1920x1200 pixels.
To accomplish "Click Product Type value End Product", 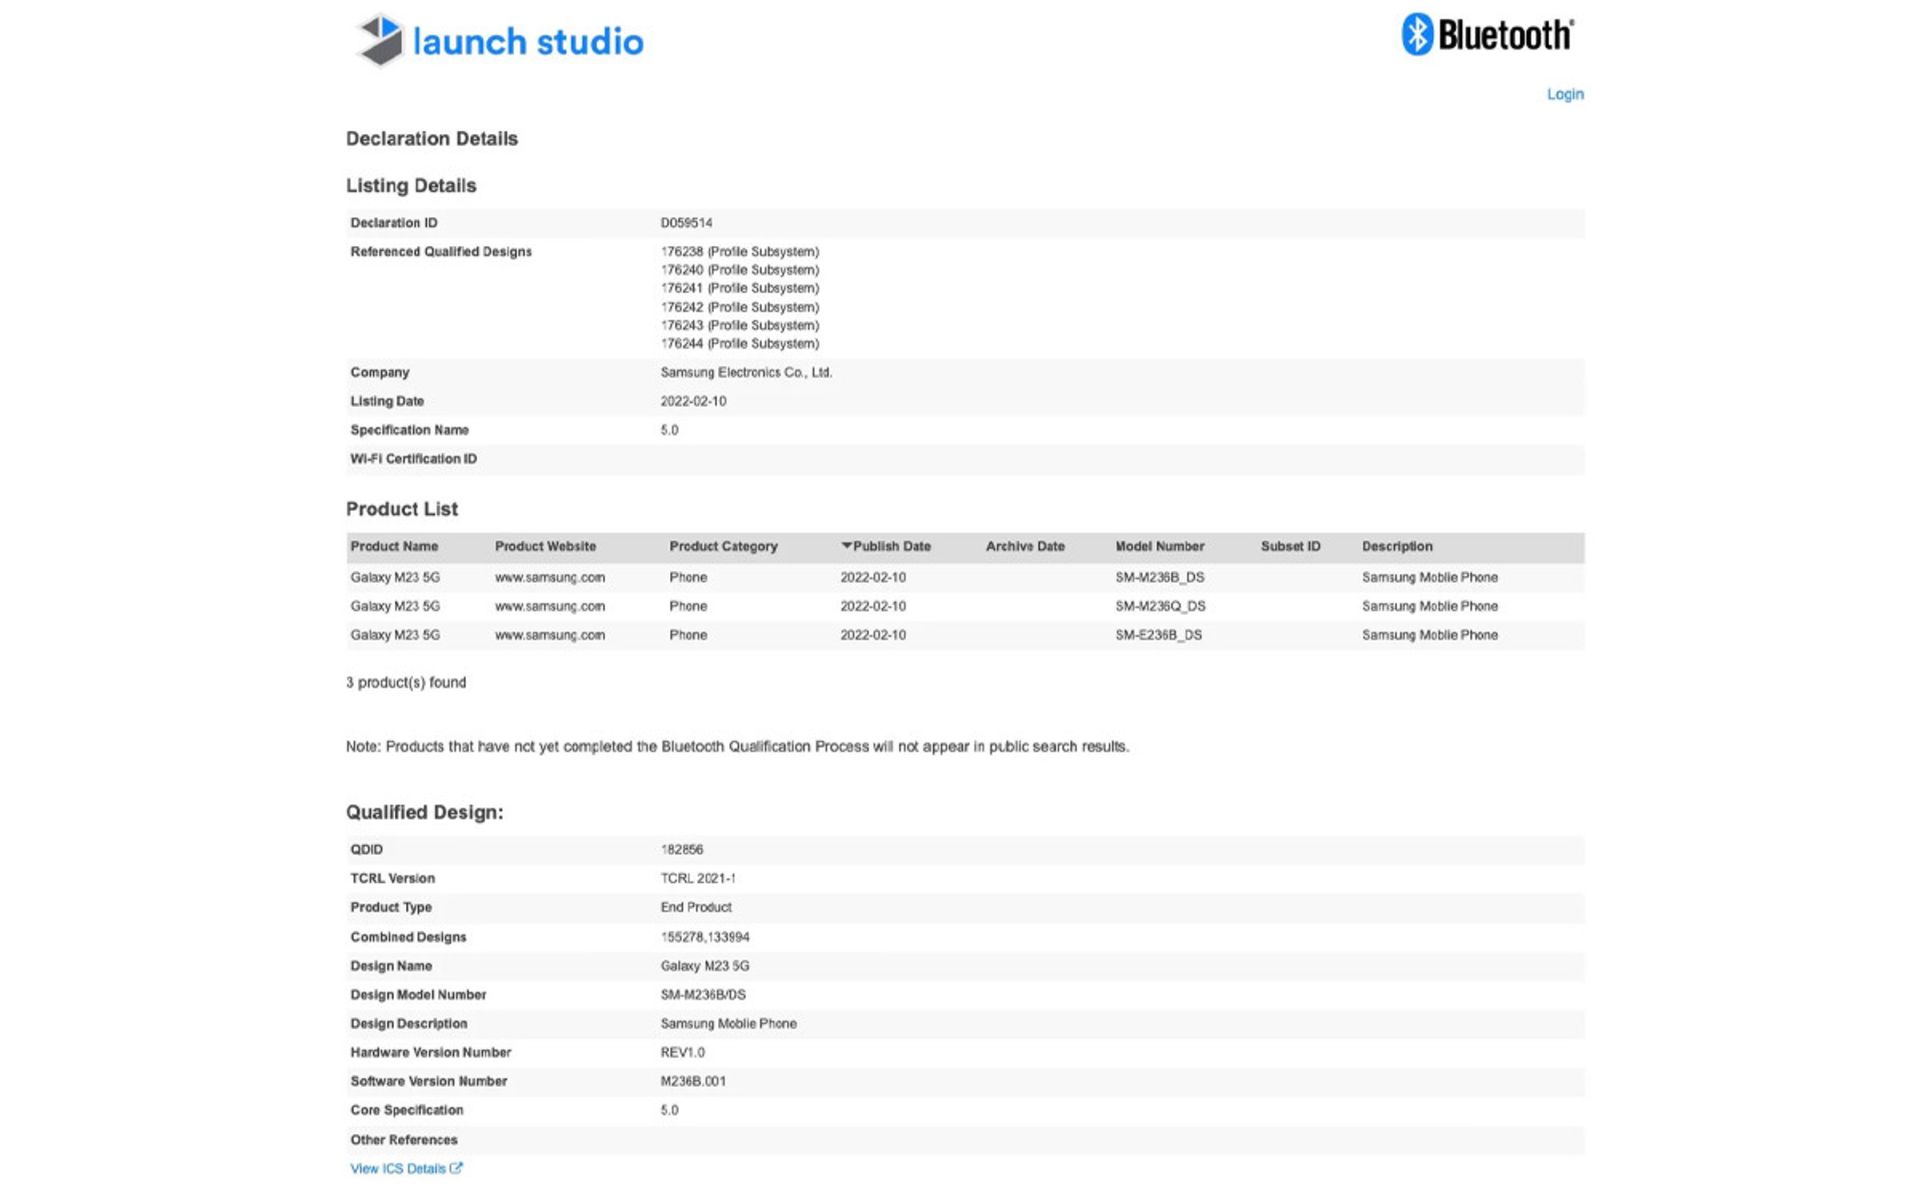I will 696,907.
